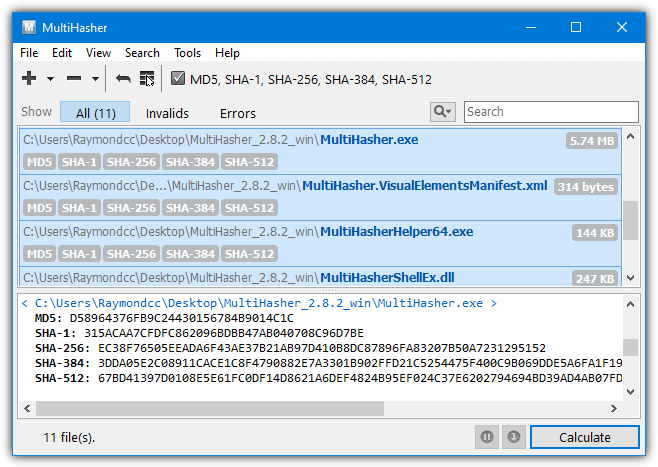This screenshot has height=467, width=658.
Task: Click the back arrow toolbar icon
Action: (123, 78)
